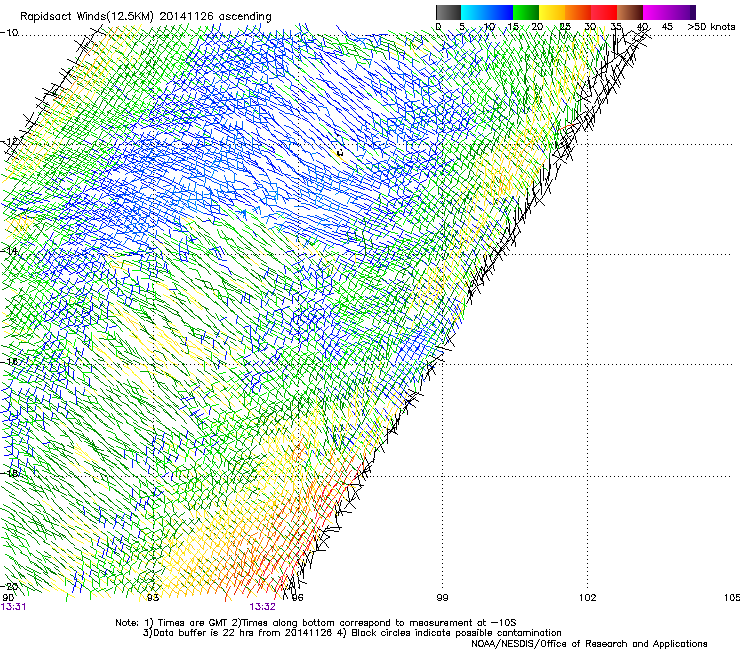Click the '-18' latitude axis label
740x650 pixels.
(x=9, y=473)
